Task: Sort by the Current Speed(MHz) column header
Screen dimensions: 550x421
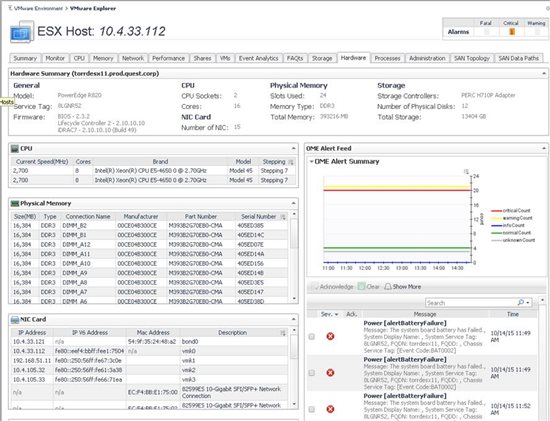Action: (x=42, y=162)
